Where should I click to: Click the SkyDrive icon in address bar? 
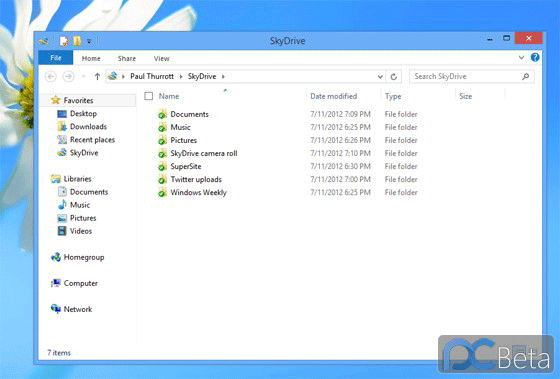[x=112, y=76]
